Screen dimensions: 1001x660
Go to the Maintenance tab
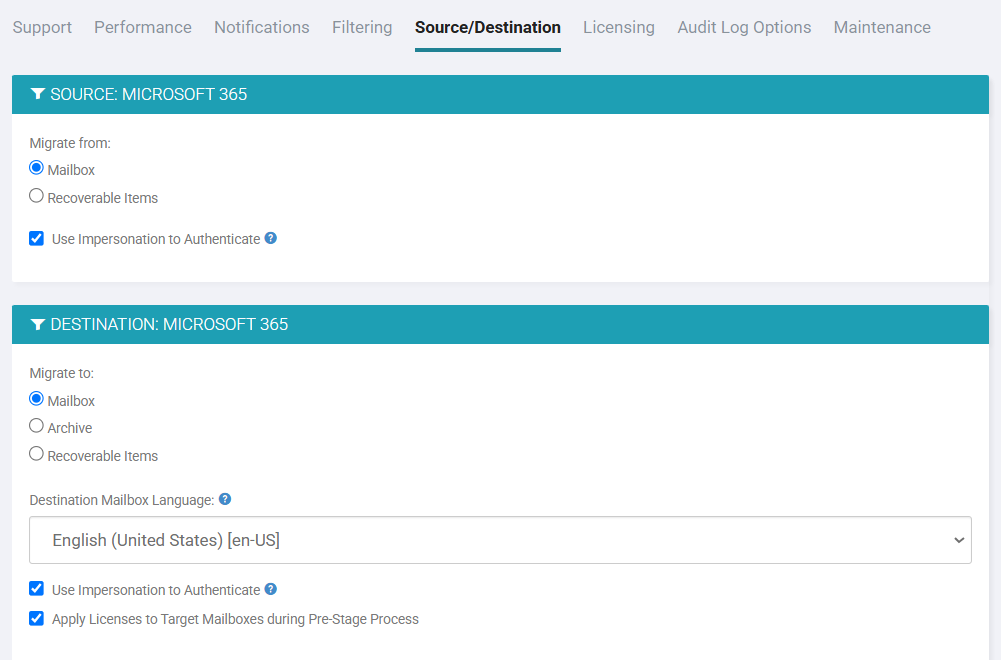click(x=882, y=27)
